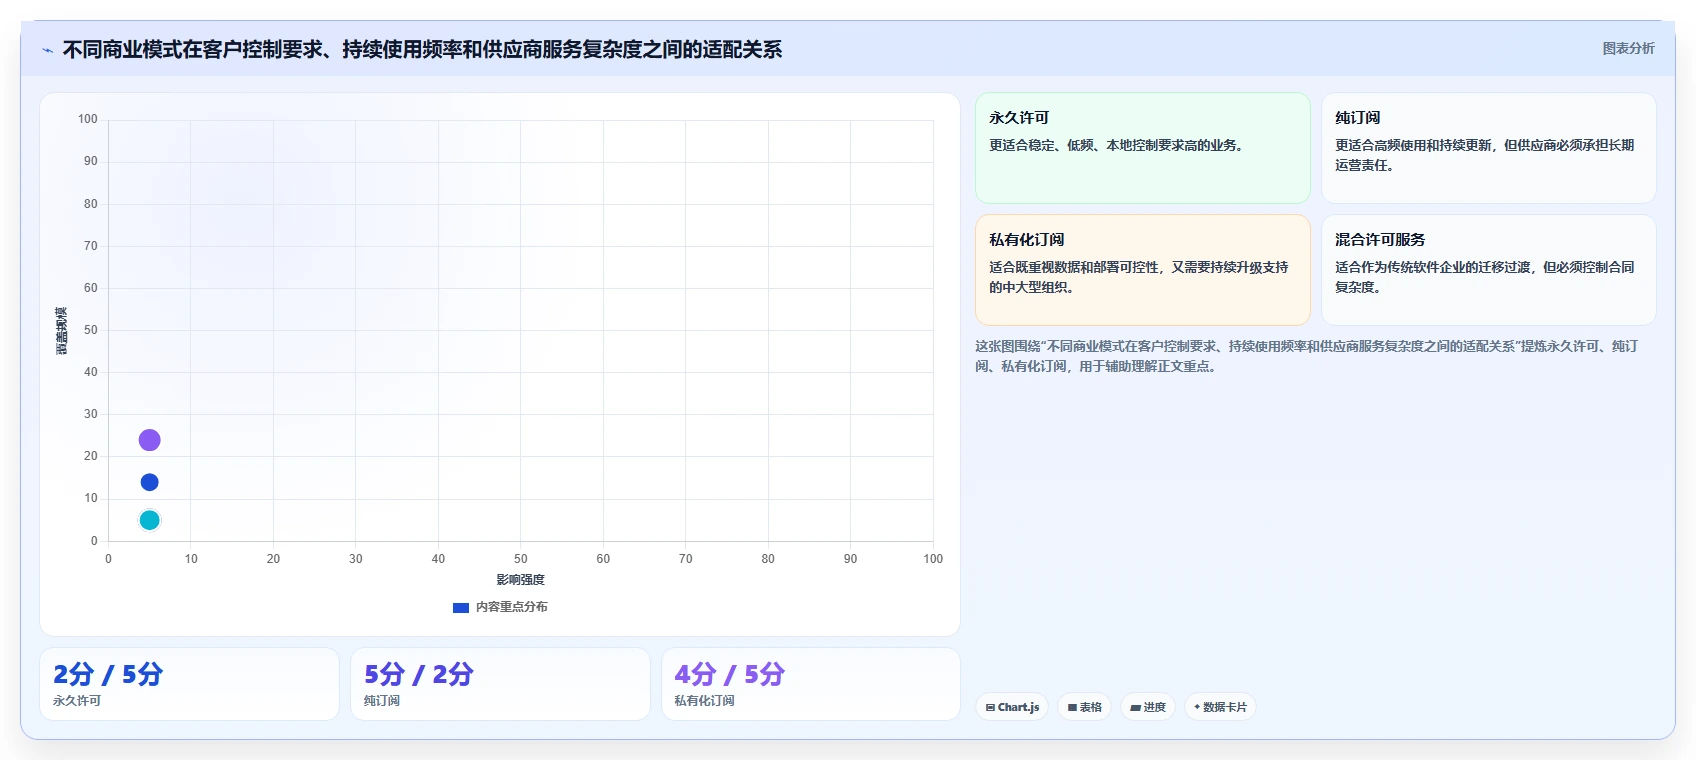Toggle the 内容重点分布 legend item
Screen dimensions: 1696x760
click(500, 607)
